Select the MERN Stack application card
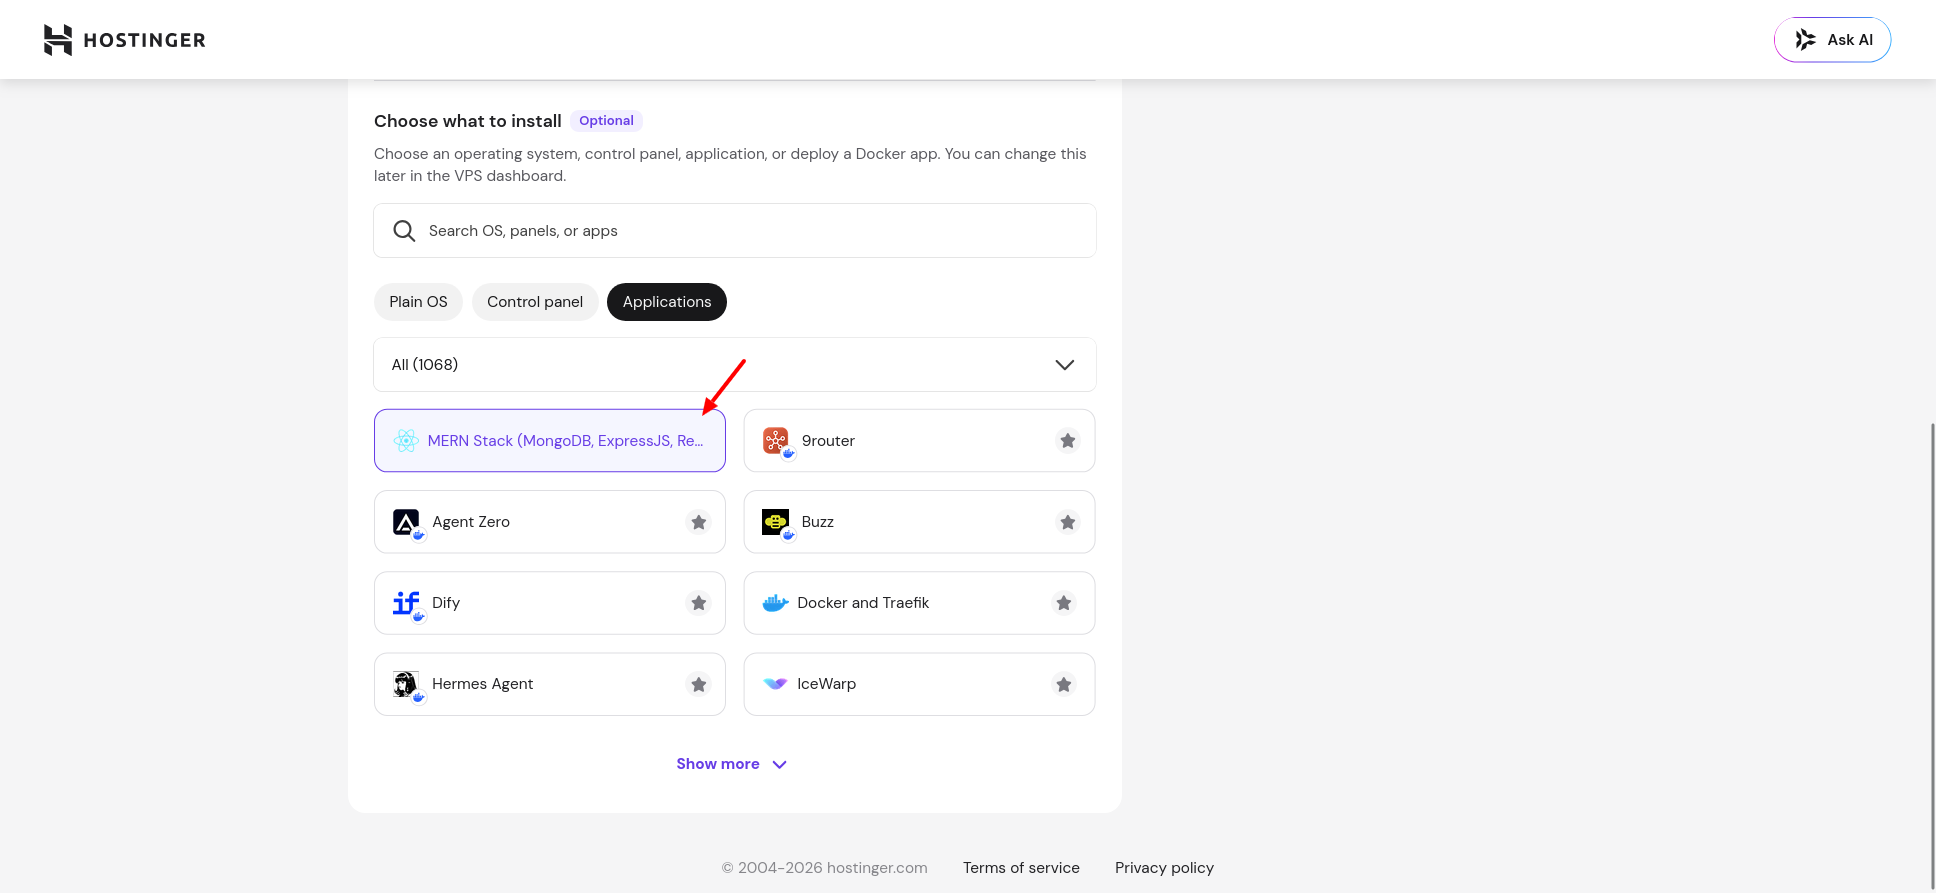Image resolution: width=1936 pixels, height=894 pixels. pyautogui.click(x=550, y=441)
